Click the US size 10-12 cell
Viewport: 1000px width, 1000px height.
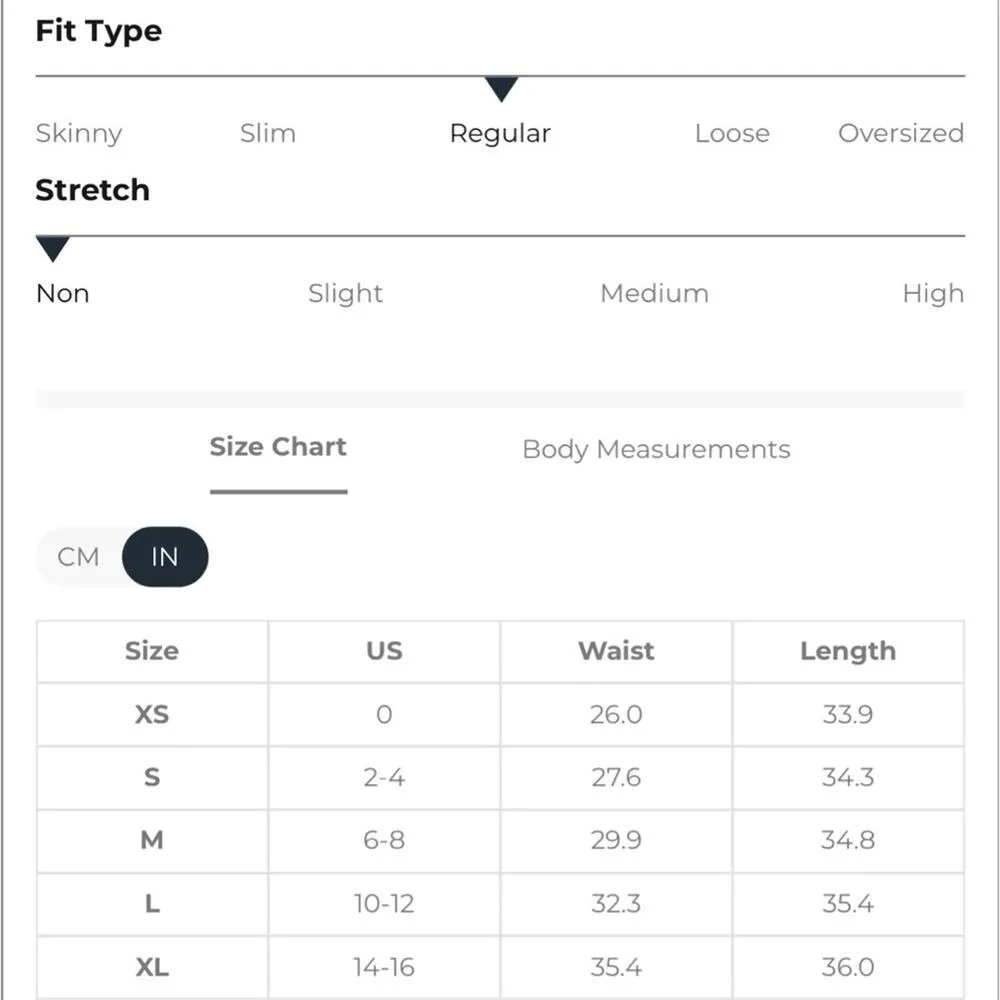pyautogui.click(x=384, y=904)
